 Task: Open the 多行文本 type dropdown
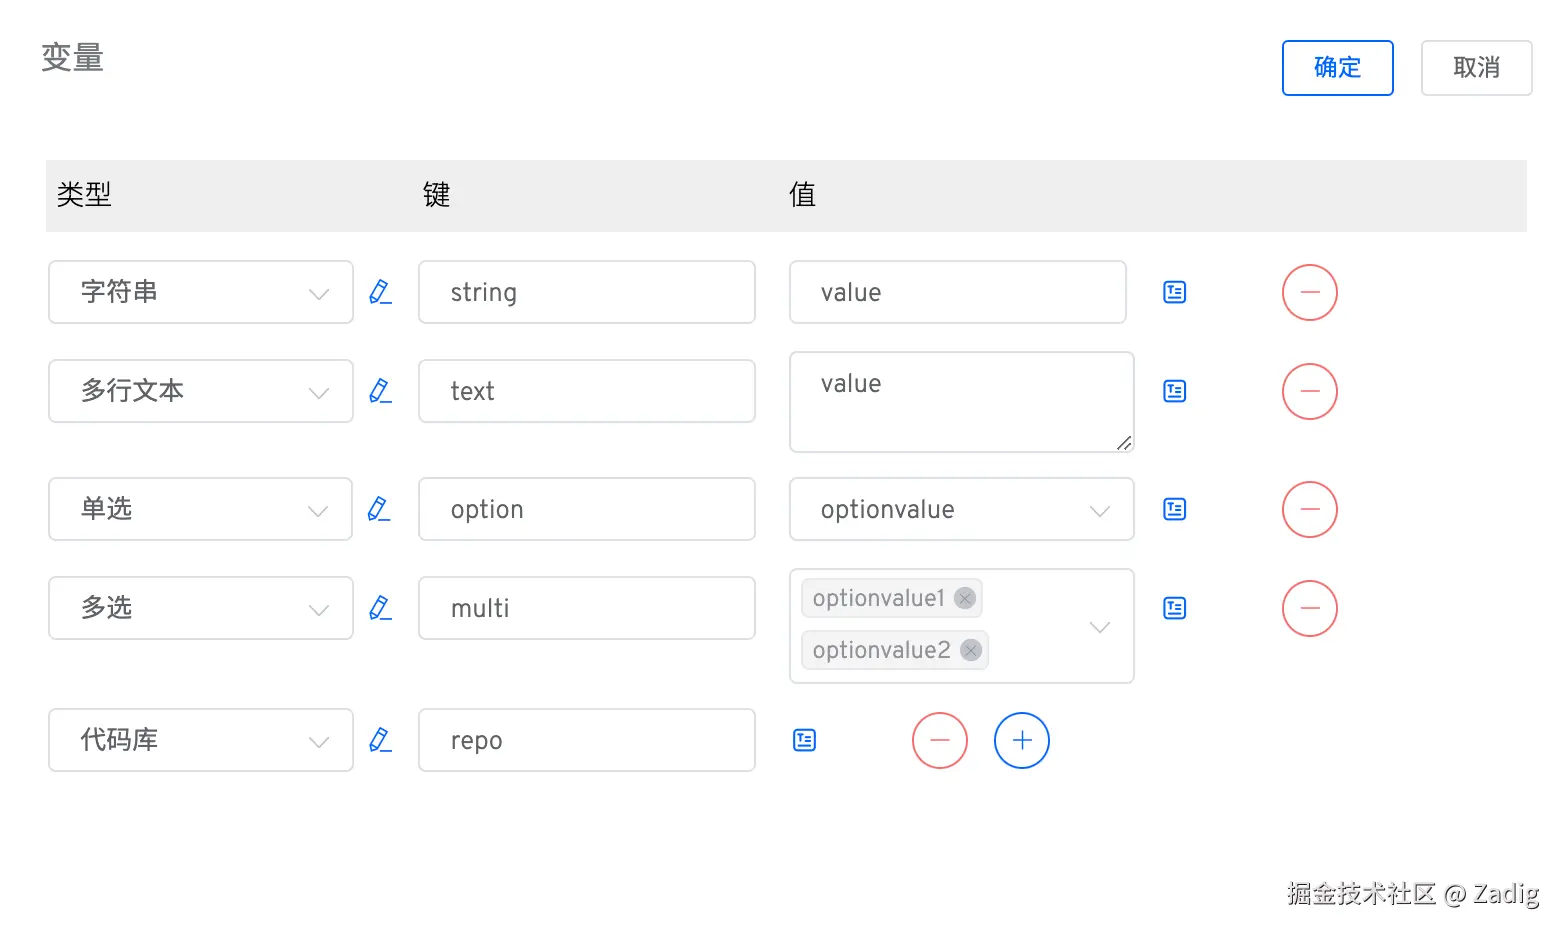[x=201, y=391]
